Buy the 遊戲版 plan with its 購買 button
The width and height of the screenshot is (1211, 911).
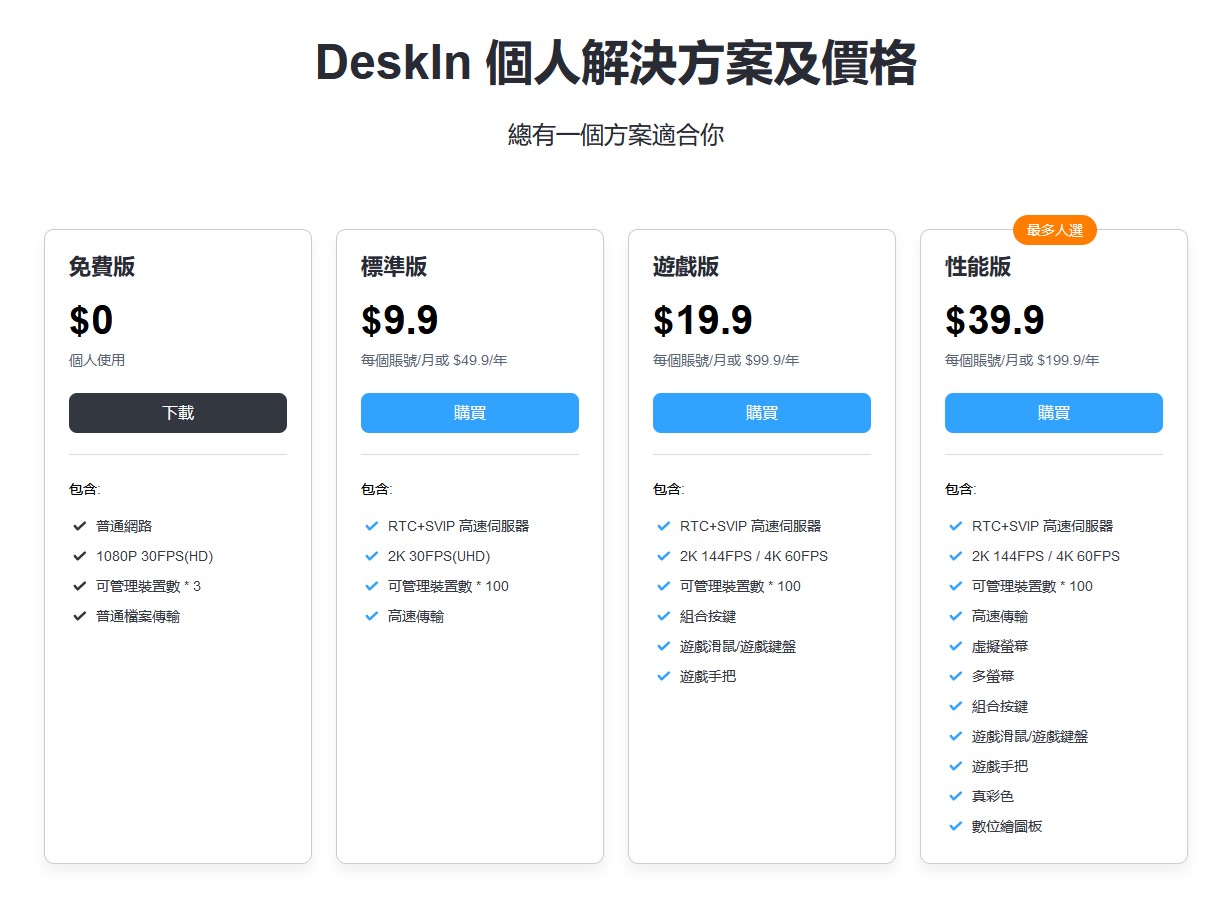762,413
